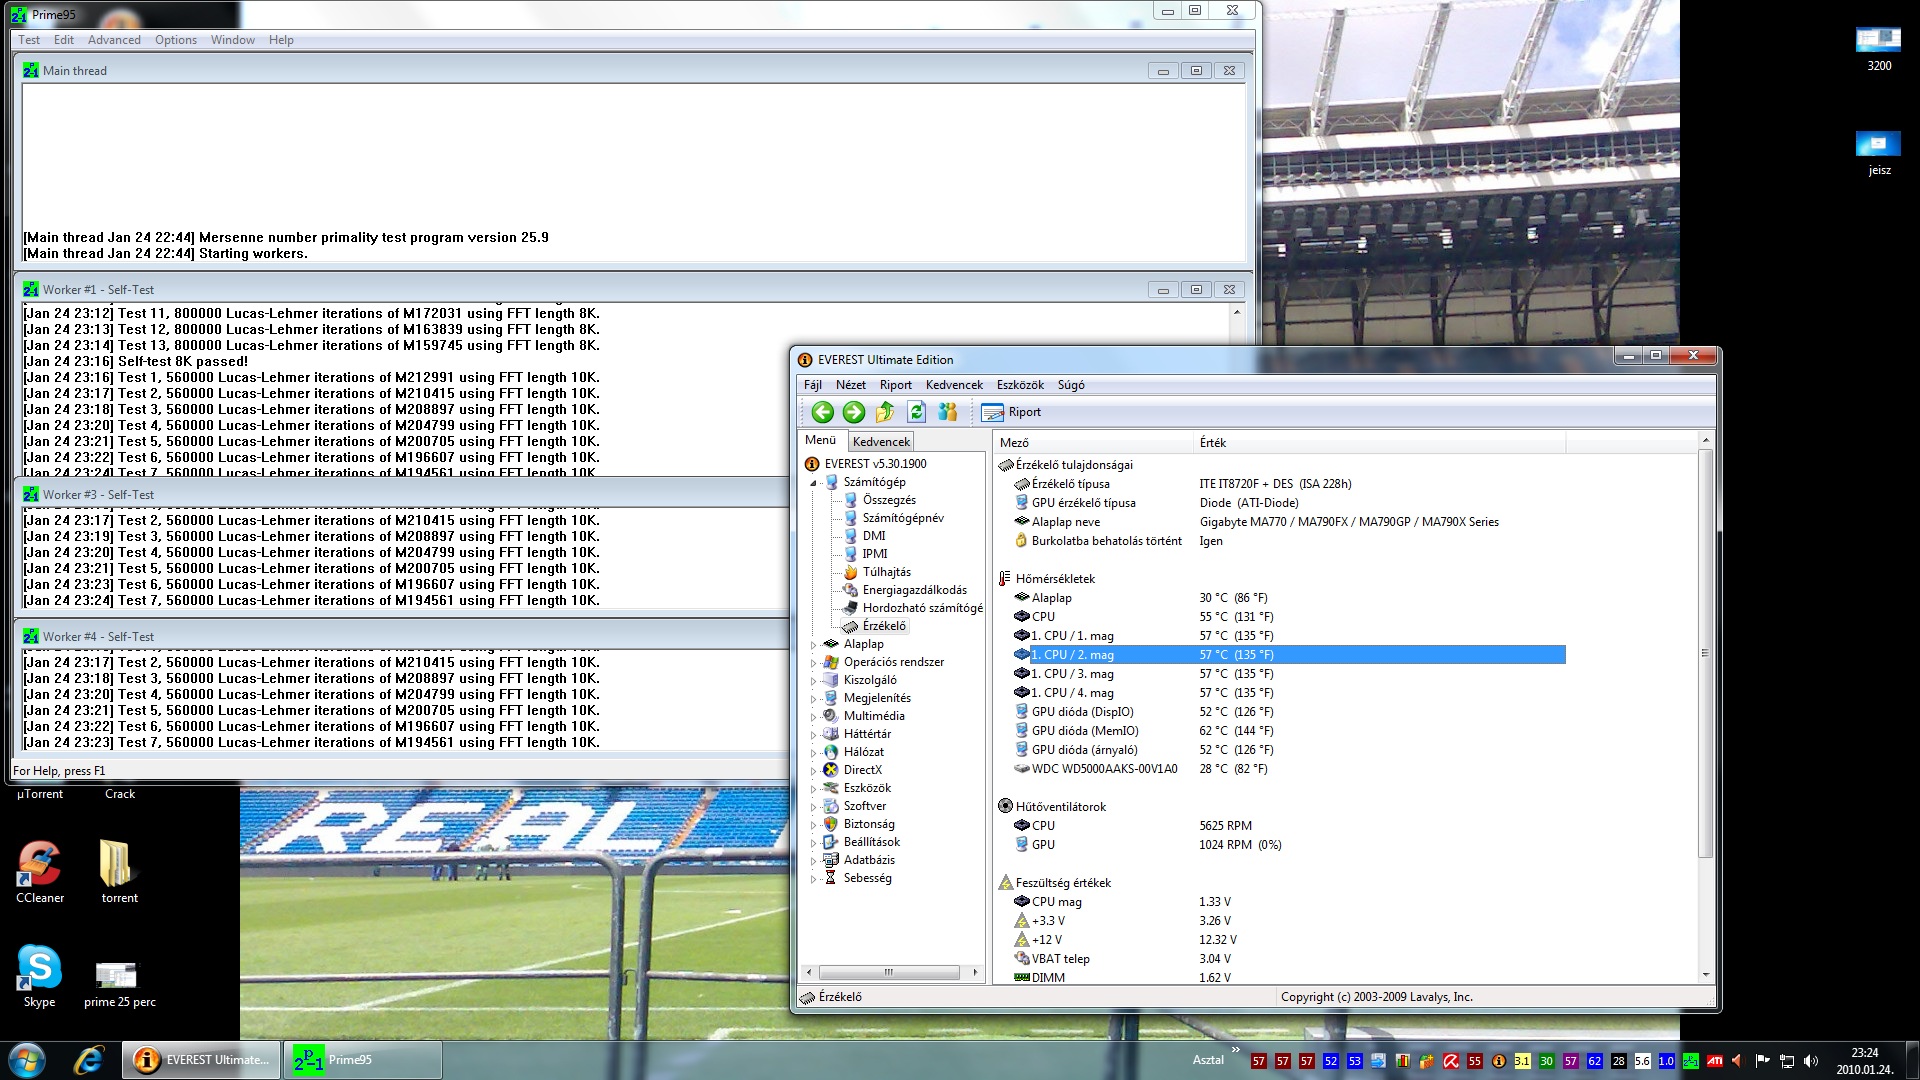
Task: Click the red Avira tray icon
Action: click(1450, 1061)
